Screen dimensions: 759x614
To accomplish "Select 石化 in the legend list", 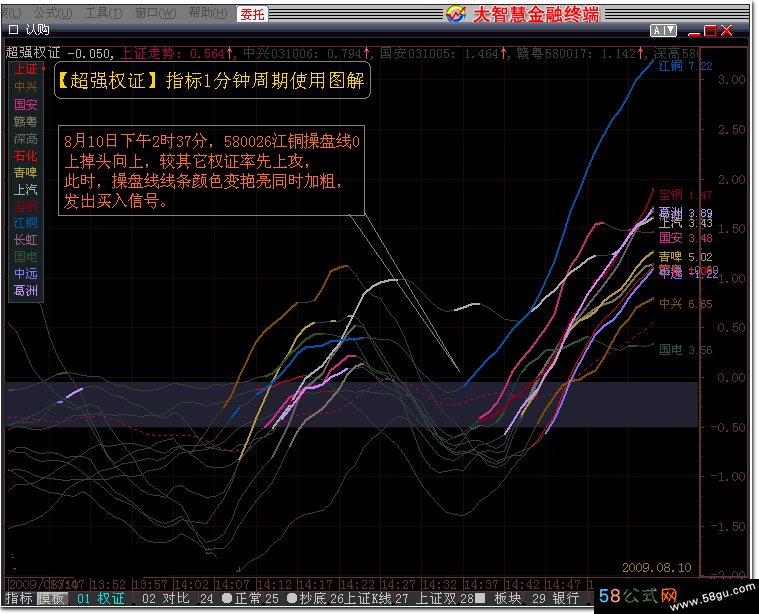I will tap(25, 156).
